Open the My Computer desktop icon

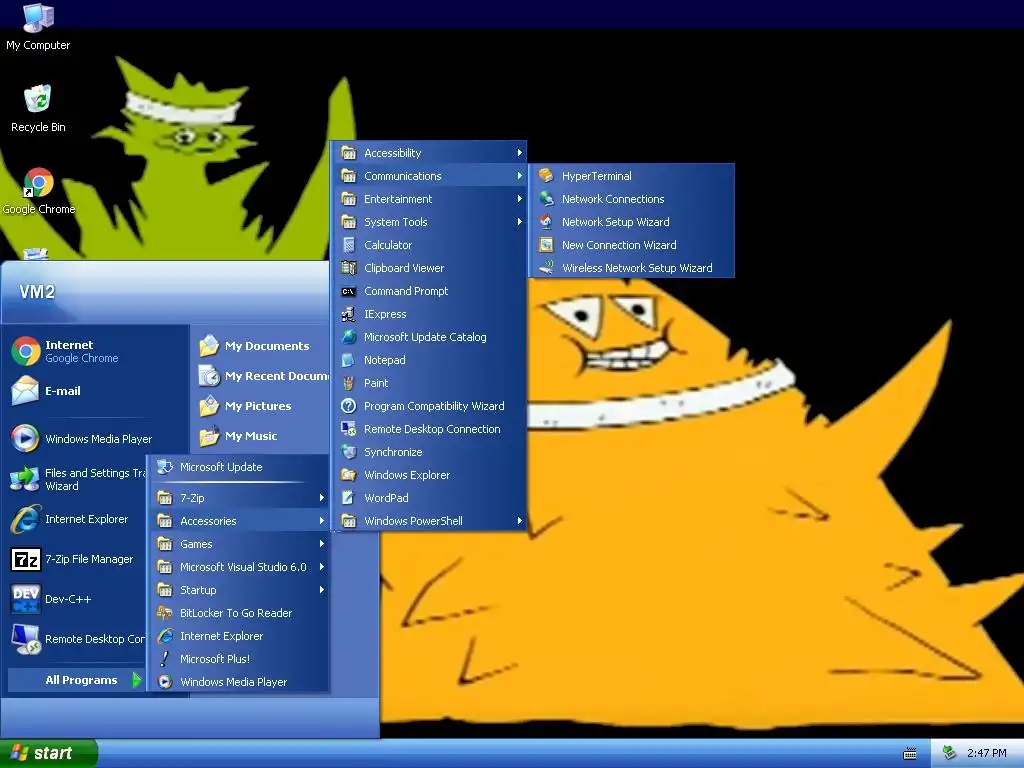pyautogui.click(x=38, y=27)
